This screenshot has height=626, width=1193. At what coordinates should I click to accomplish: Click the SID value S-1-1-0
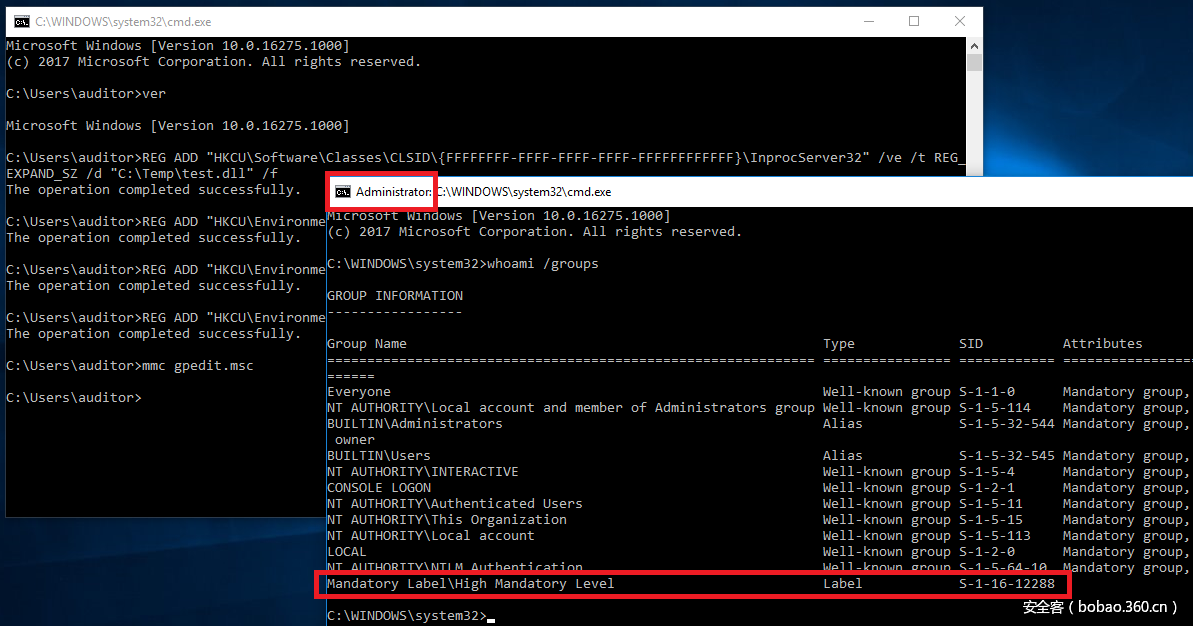pos(987,392)
